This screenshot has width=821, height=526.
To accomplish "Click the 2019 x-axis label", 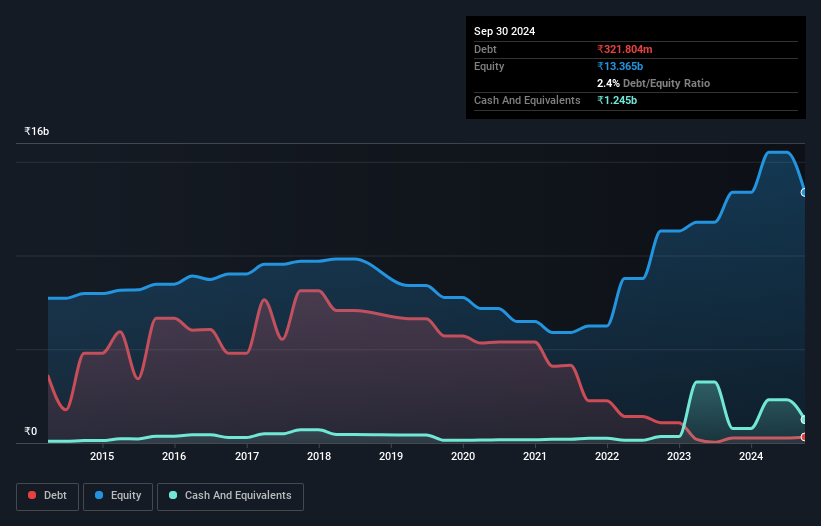I will click(x=391, y=456).
